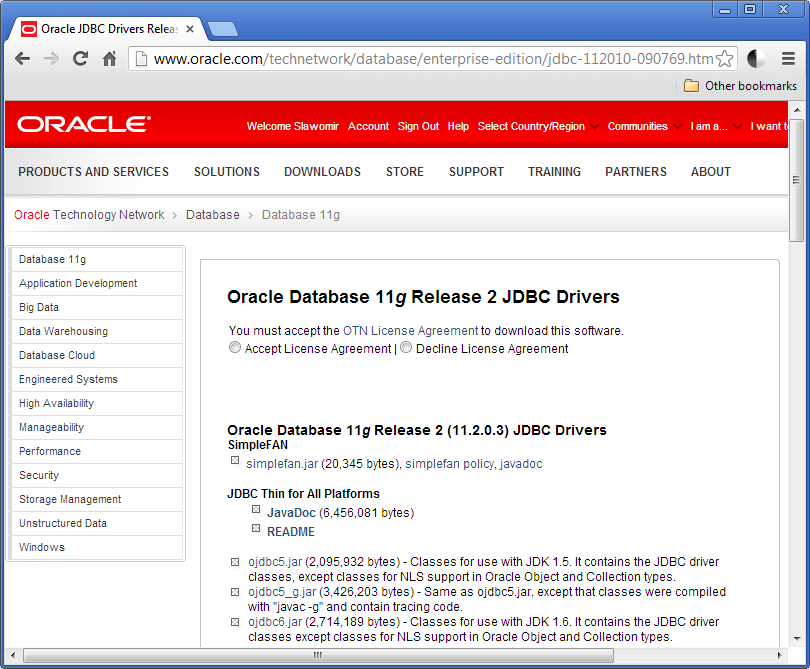Click the Oracle logo
This screenshot has height=669, width=810.
(x=84, y=125)
